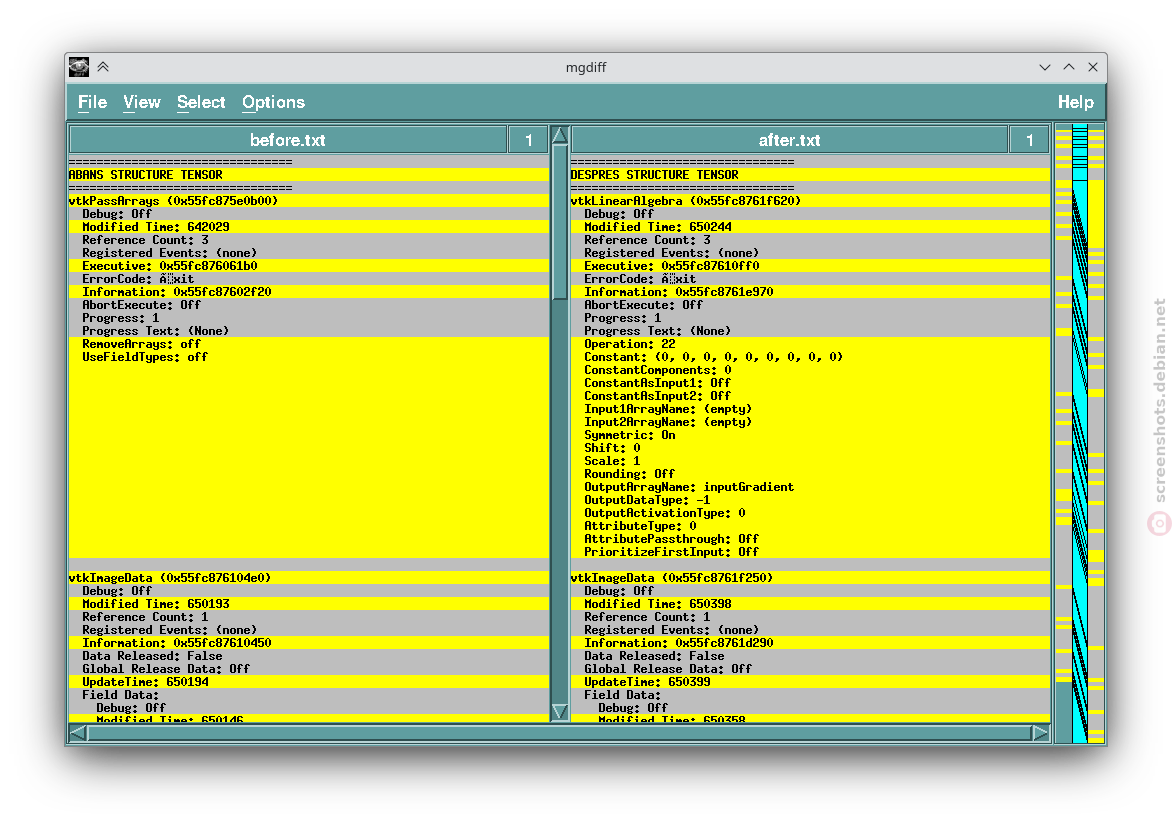Screen dimensions: 1172x823
Task: Select the 'ABANS STRUCTURE TENSOR' difference line
Action: pos(309,175)
